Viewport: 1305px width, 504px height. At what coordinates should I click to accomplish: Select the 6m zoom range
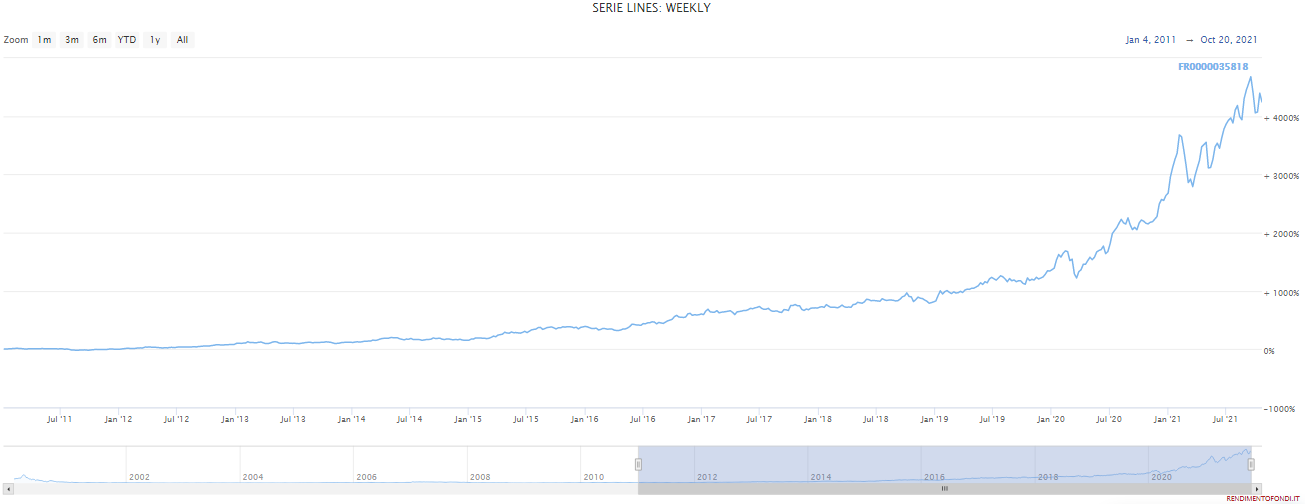pyautogui.click(x=99, y=40)
